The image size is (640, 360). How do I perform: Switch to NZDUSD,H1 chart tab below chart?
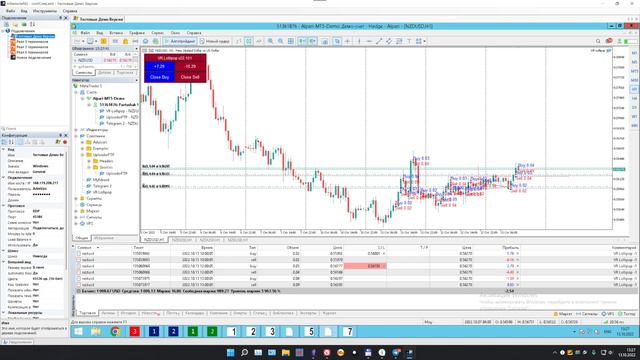click(x=154, y=240)
